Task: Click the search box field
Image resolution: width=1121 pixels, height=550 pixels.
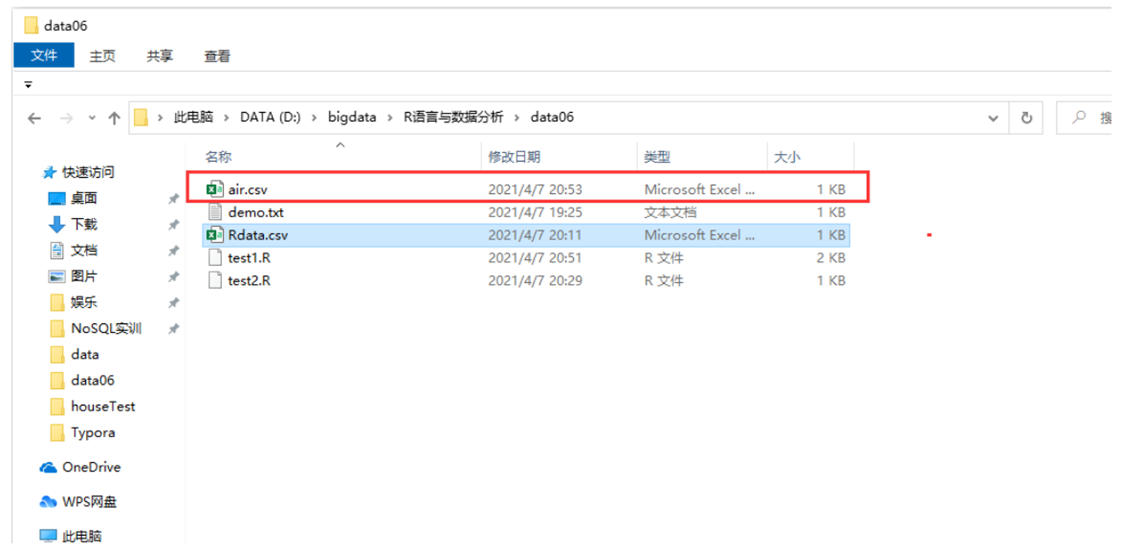Action: pos(1084,119)
